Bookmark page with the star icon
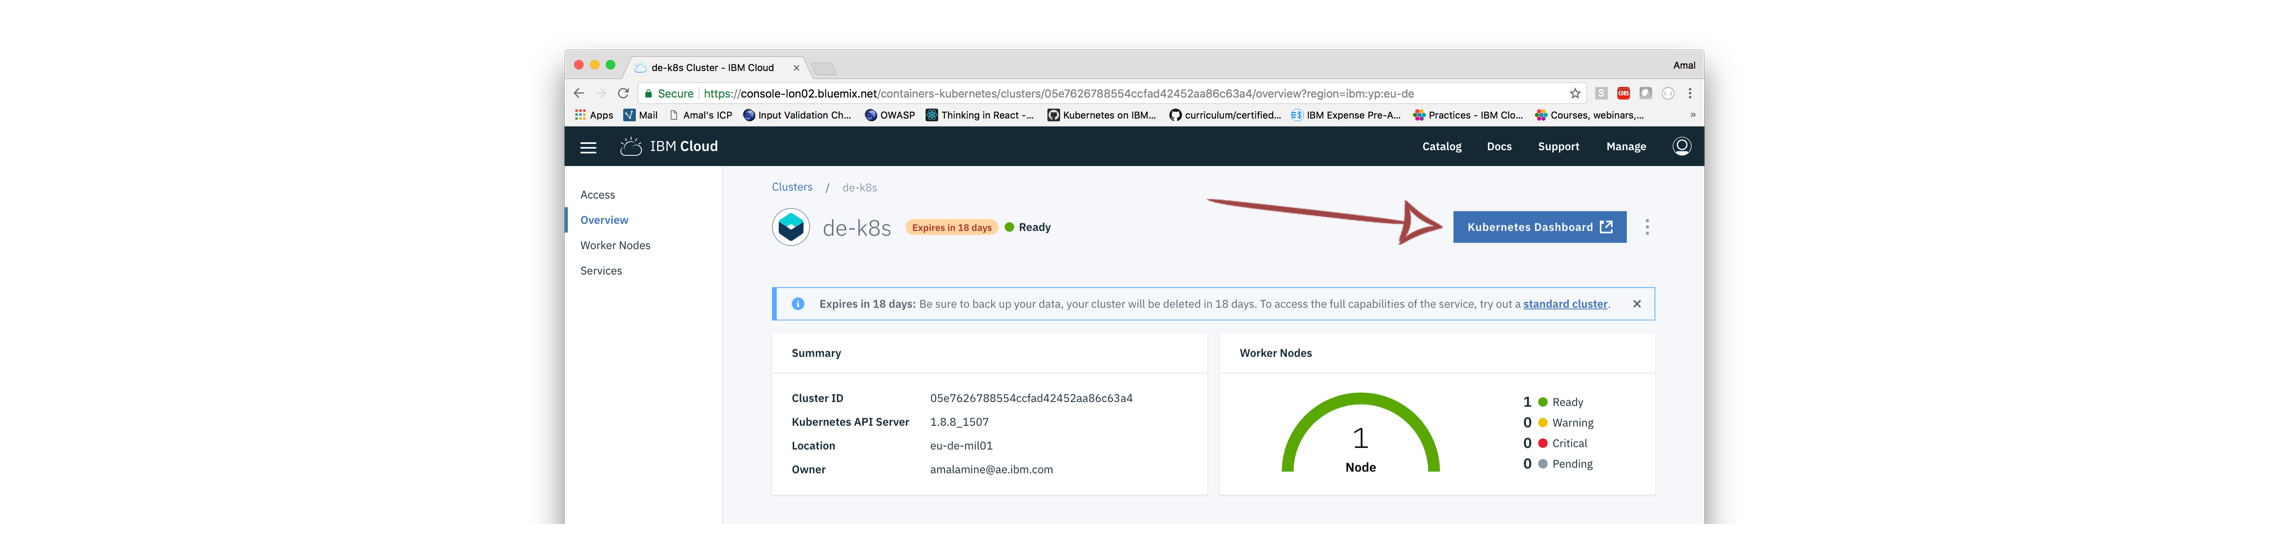Viewport: 2269px width, 548px height. tap(1574, 94)
